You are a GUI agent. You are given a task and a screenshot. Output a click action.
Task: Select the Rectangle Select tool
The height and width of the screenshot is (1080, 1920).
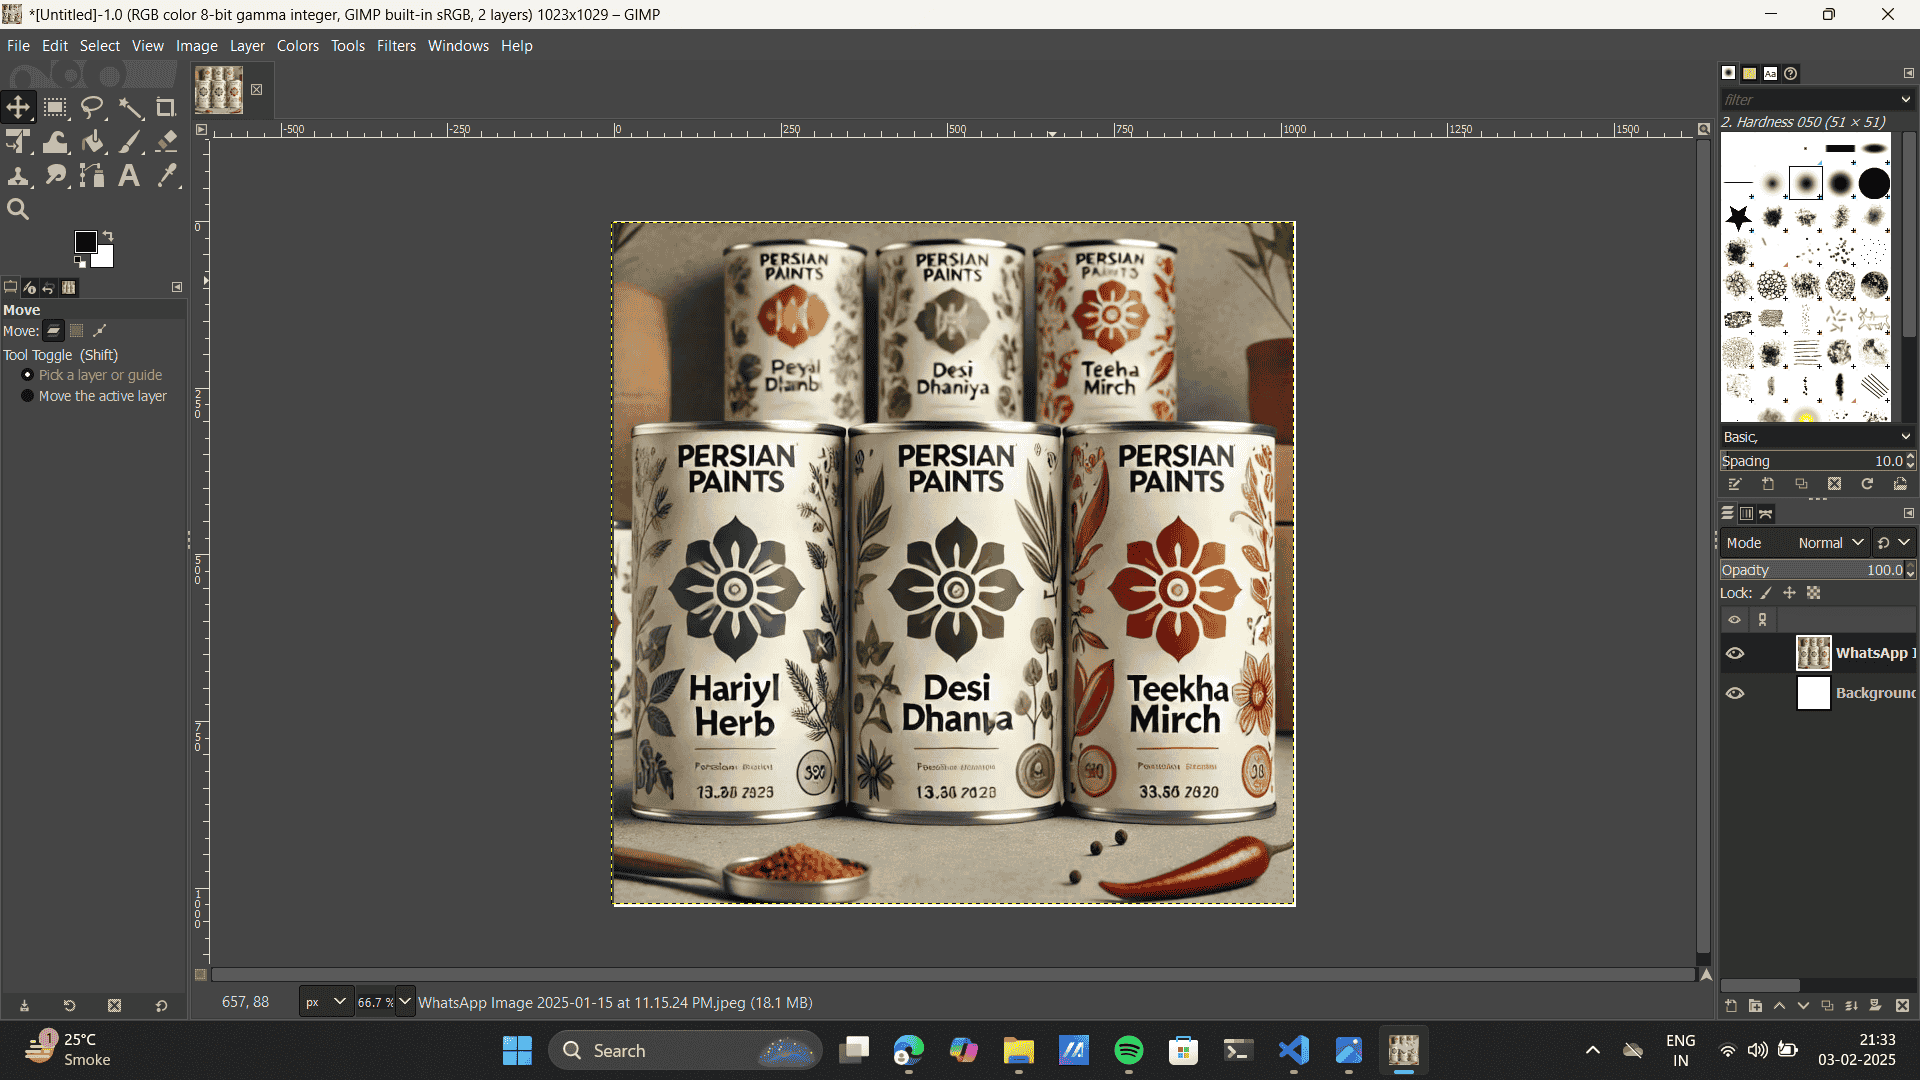pyautogui.click(x=55, y=107)
